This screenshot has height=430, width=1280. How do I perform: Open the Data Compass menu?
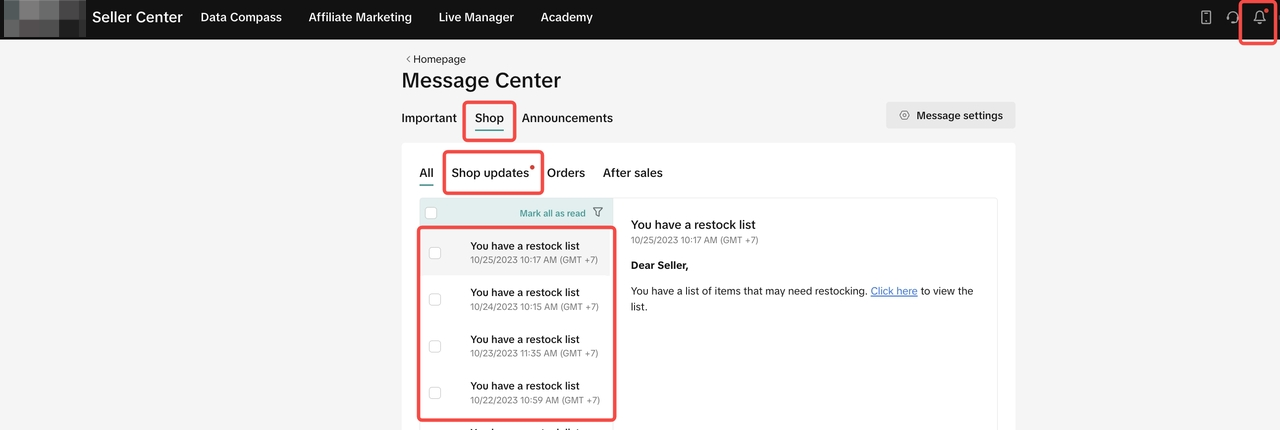pyautogui.click(x=241, y=17)
